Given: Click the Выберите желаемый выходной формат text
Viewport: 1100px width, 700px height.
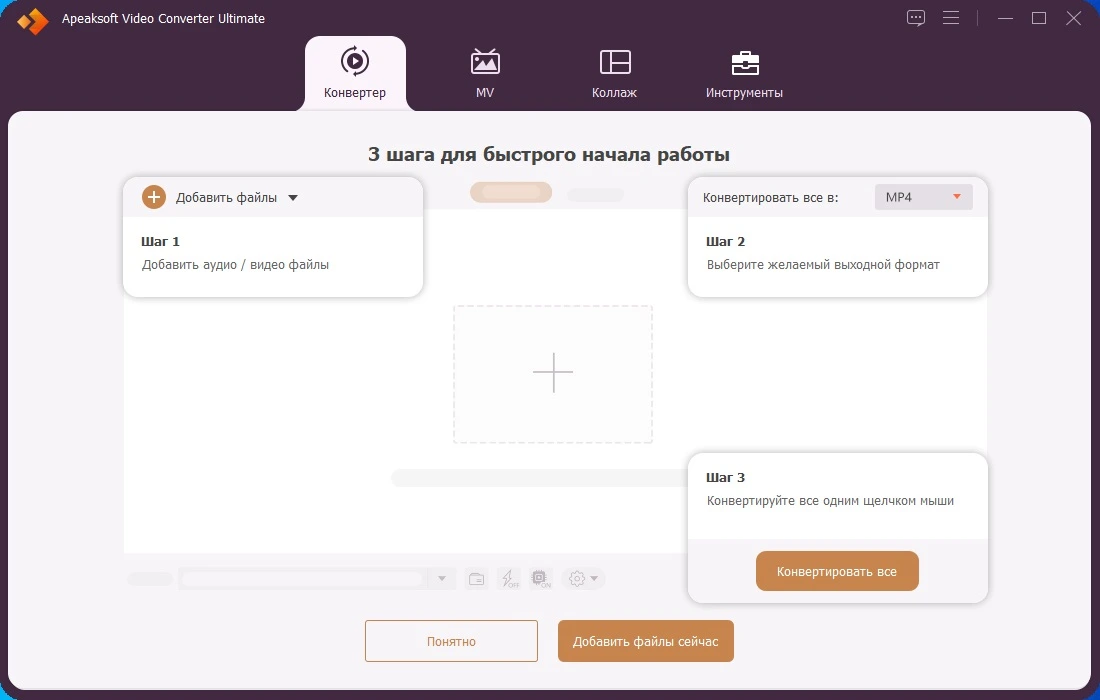Looking at the screenshot, I should 823,265.
